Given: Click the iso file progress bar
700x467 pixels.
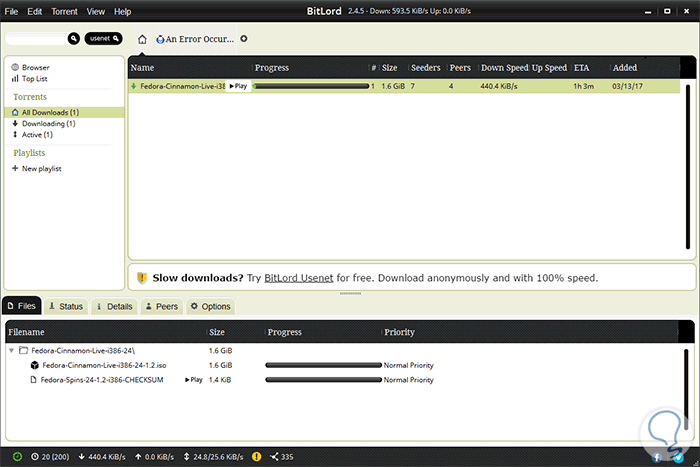Looking at the screenshot, I should click(x=324, y=365).
